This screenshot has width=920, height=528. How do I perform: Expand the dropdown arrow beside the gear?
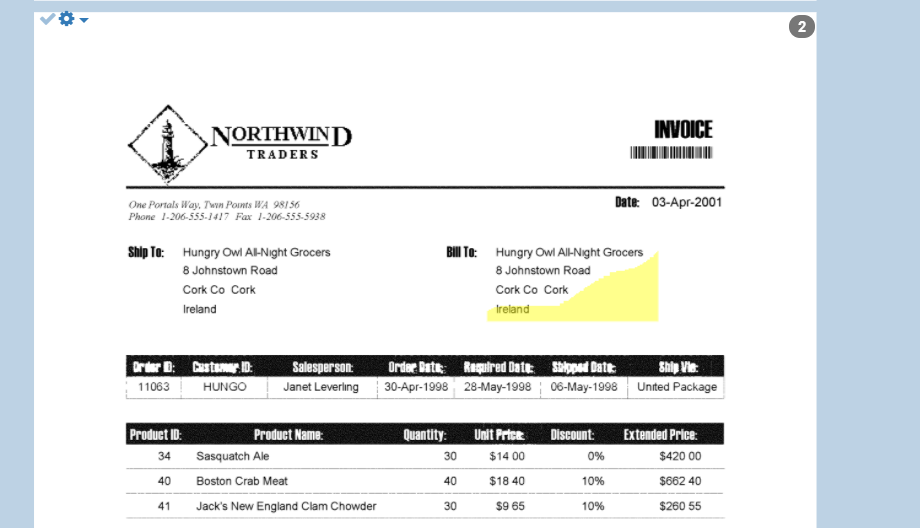84,20
